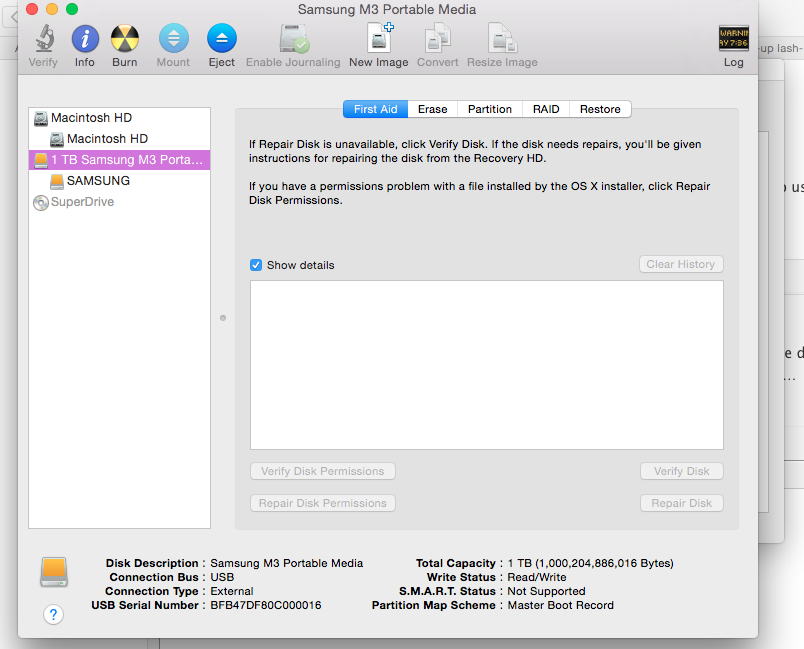Image resolution: width=804 pixels, height=649 pixels.
Task: Click the yellow minimize window button
Action: [x=52, y=9]
